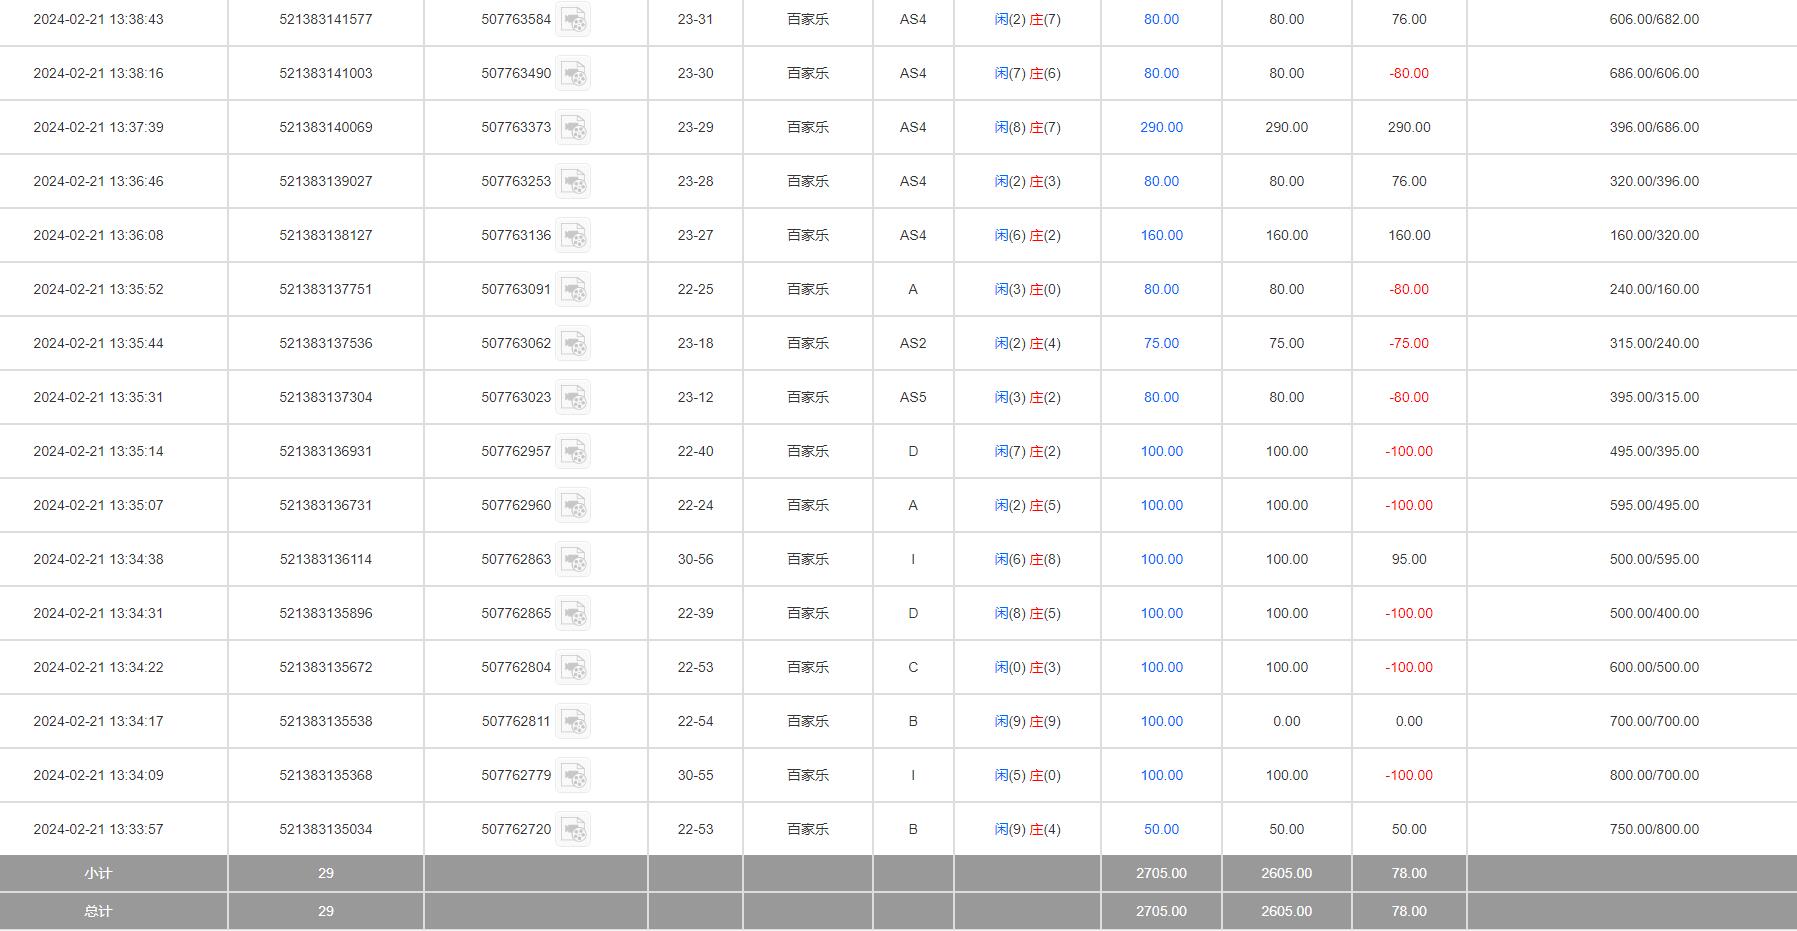
Task: Select balance value 750.00/800.00
Action: 1654,829
